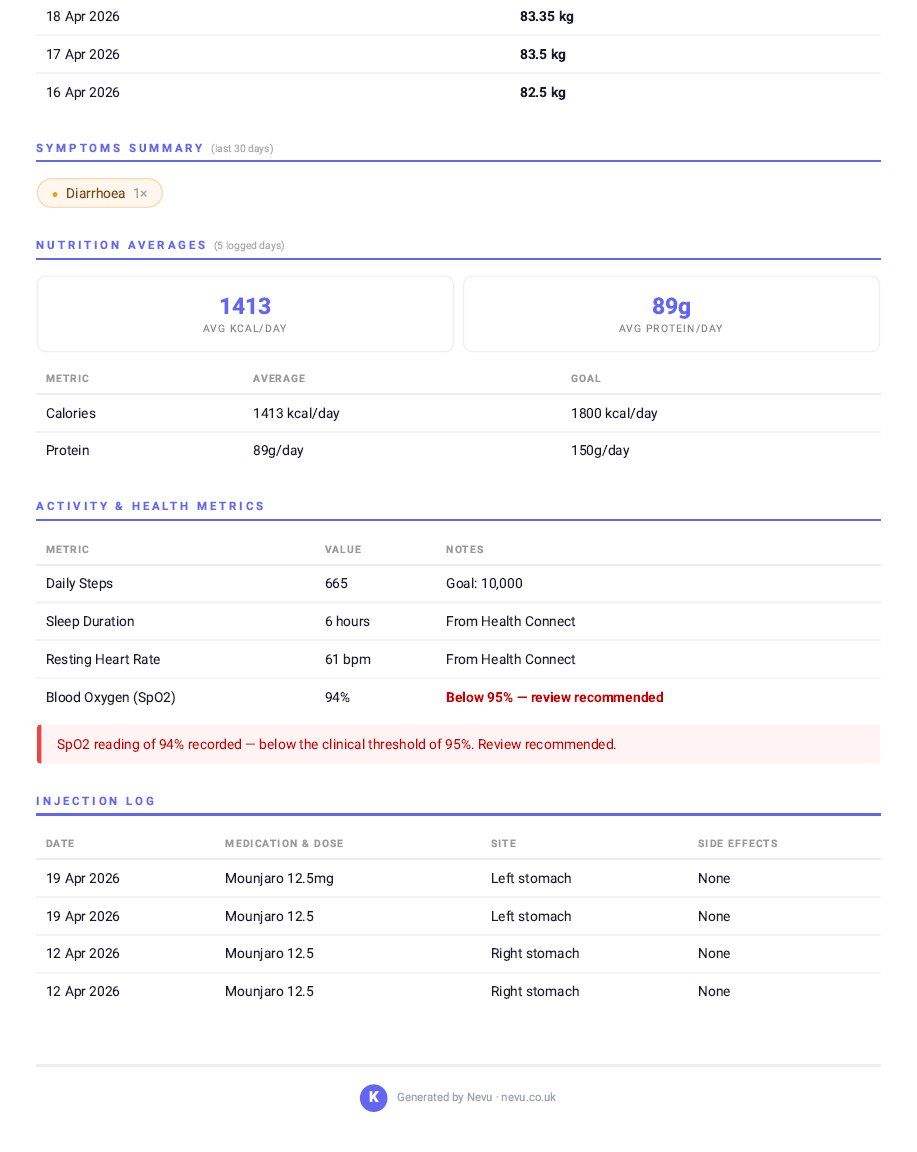This screenshot has width=917, height=1152.
Task: Click the Nutrition Averages heading
Action: point(121,245)
